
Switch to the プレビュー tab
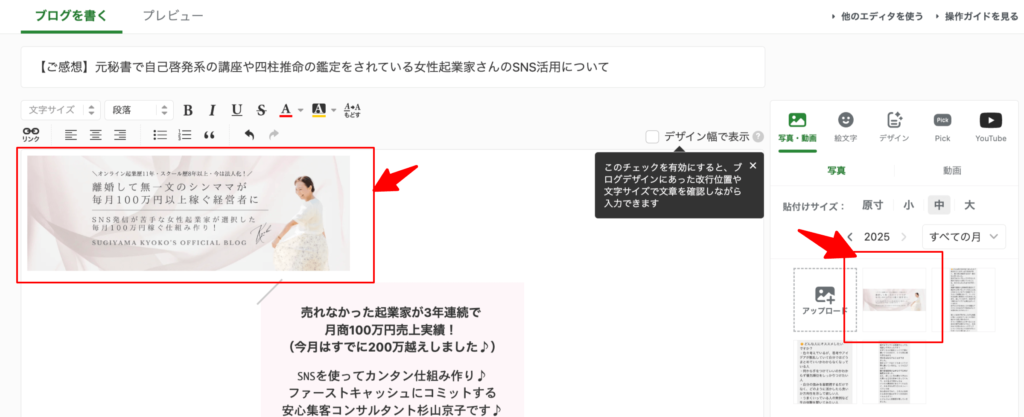(x=173, y=16)
